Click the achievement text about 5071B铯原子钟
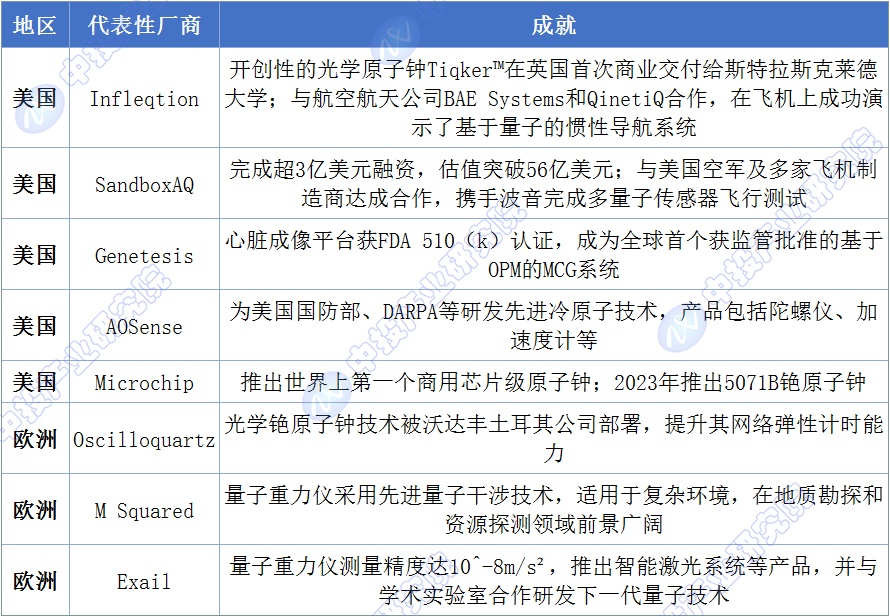Viewport: 890px width, 616px height. coord(554,382)
